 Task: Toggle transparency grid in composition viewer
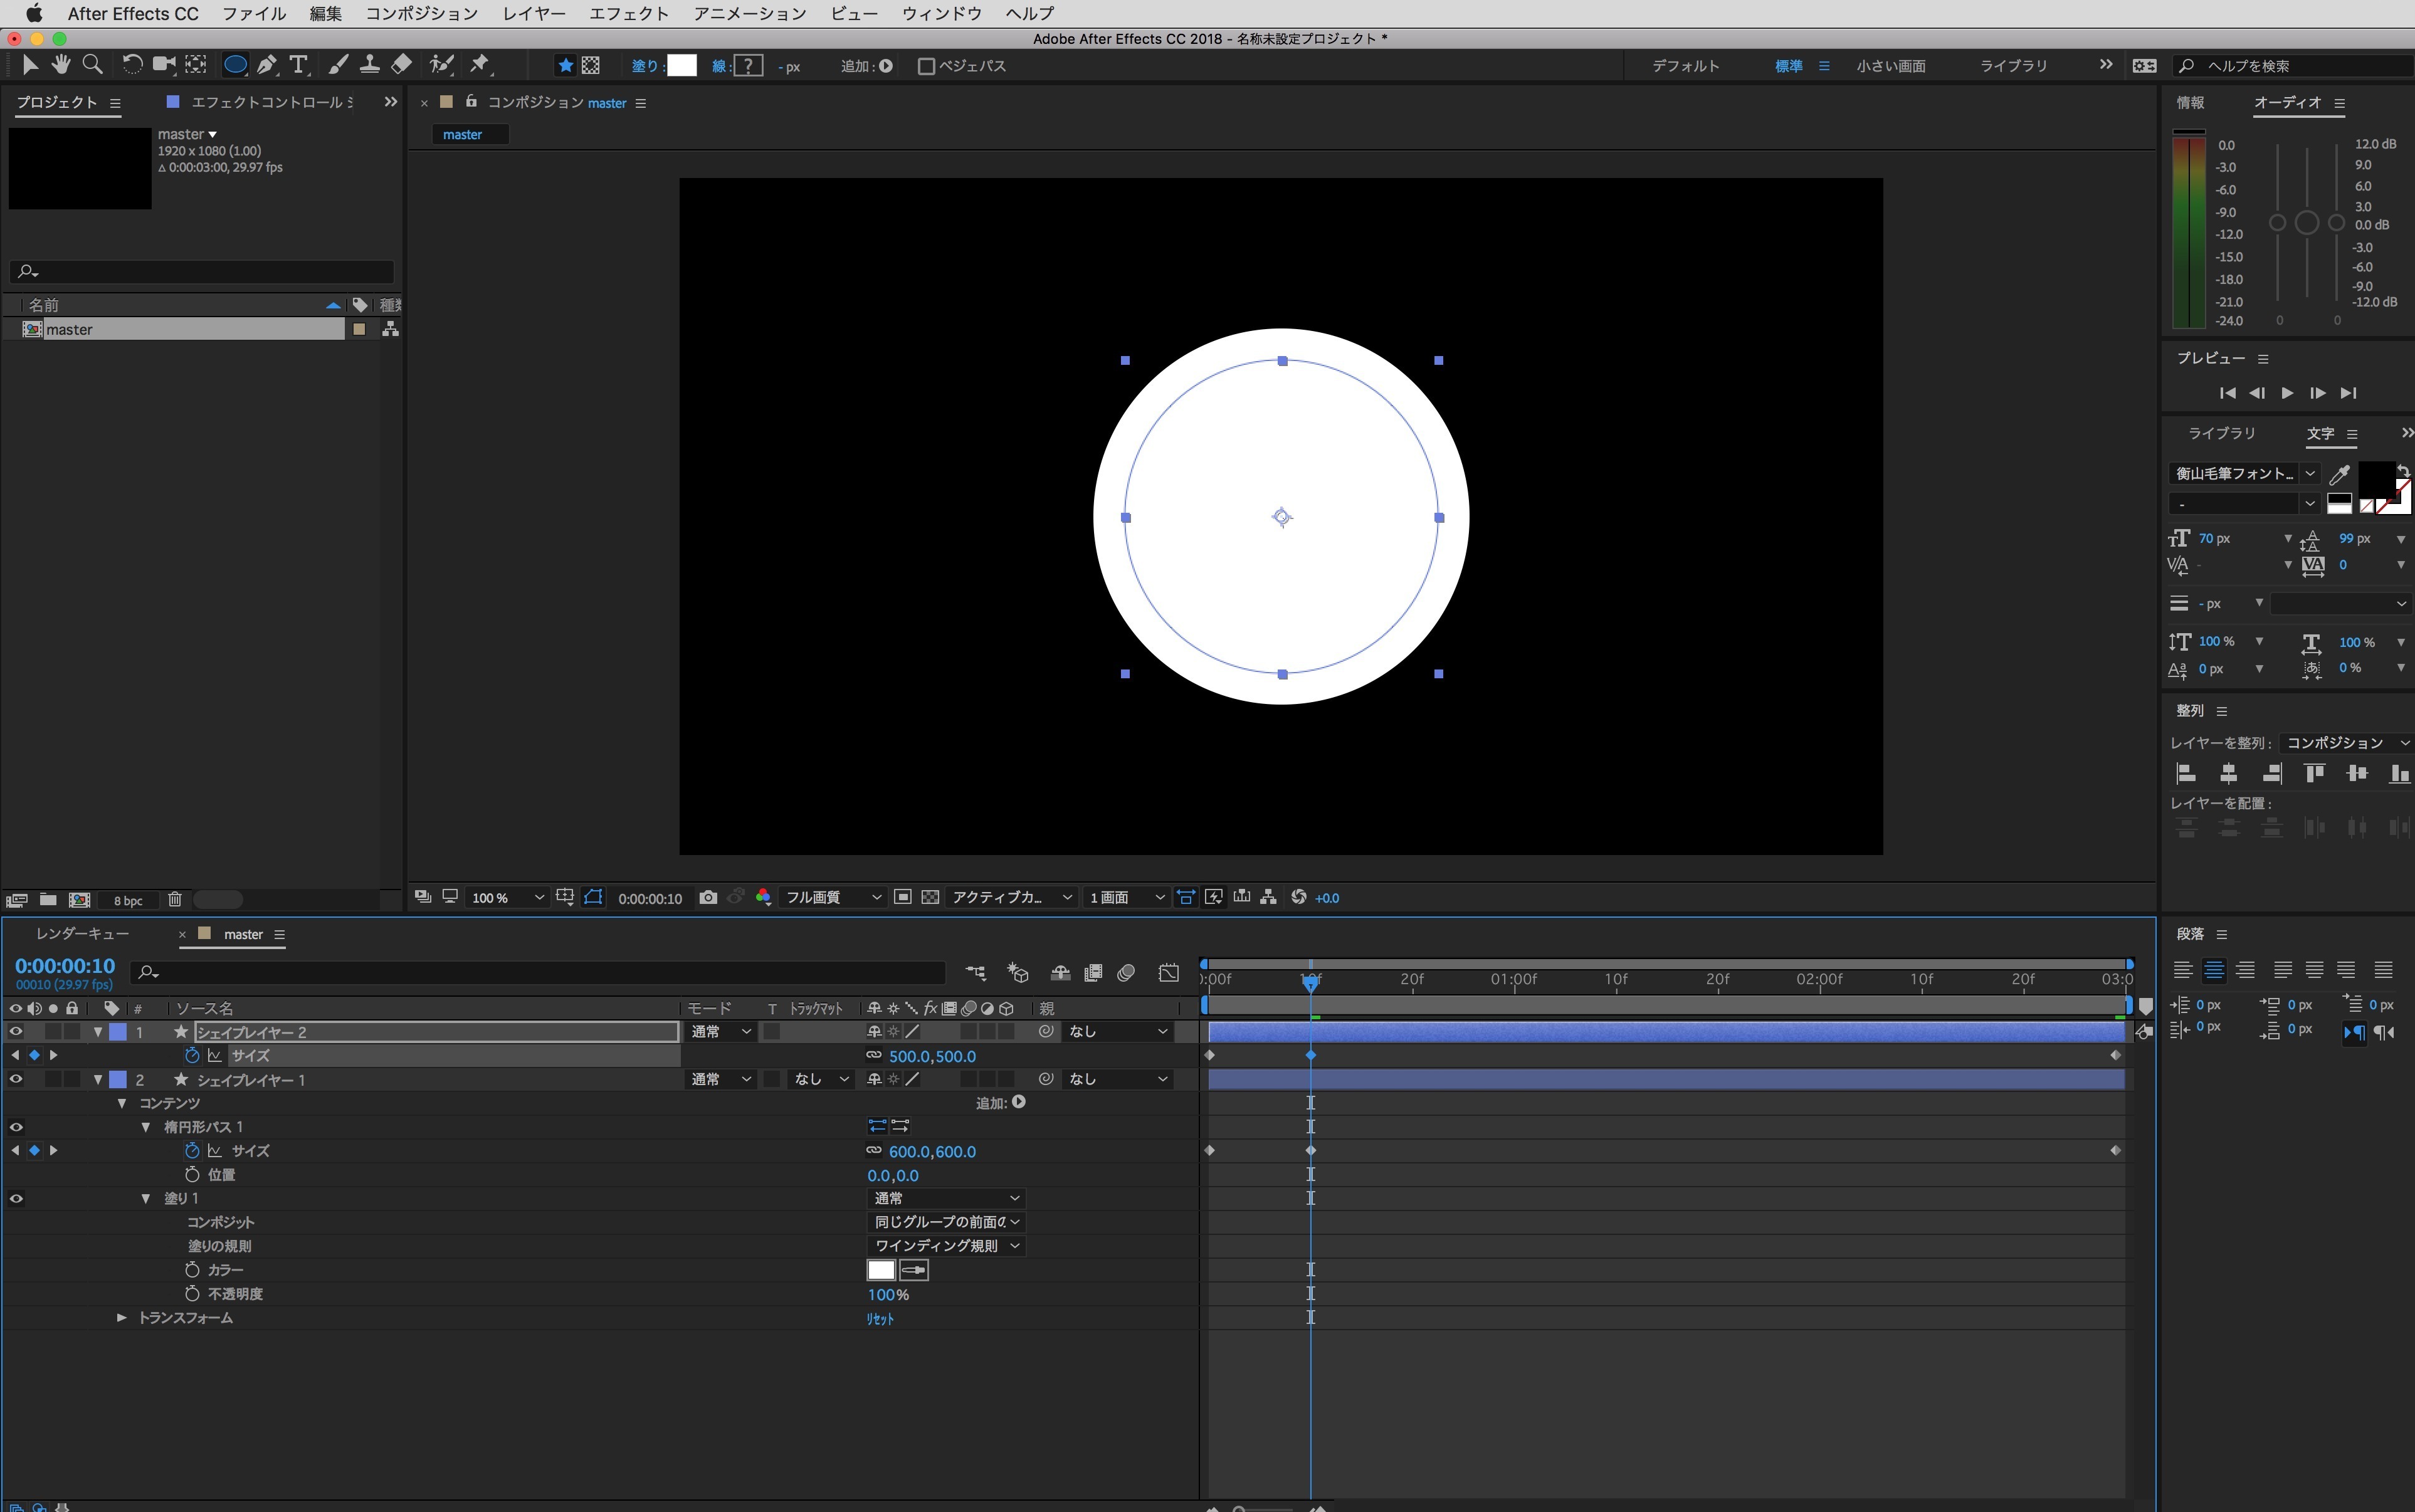[931, 897]
